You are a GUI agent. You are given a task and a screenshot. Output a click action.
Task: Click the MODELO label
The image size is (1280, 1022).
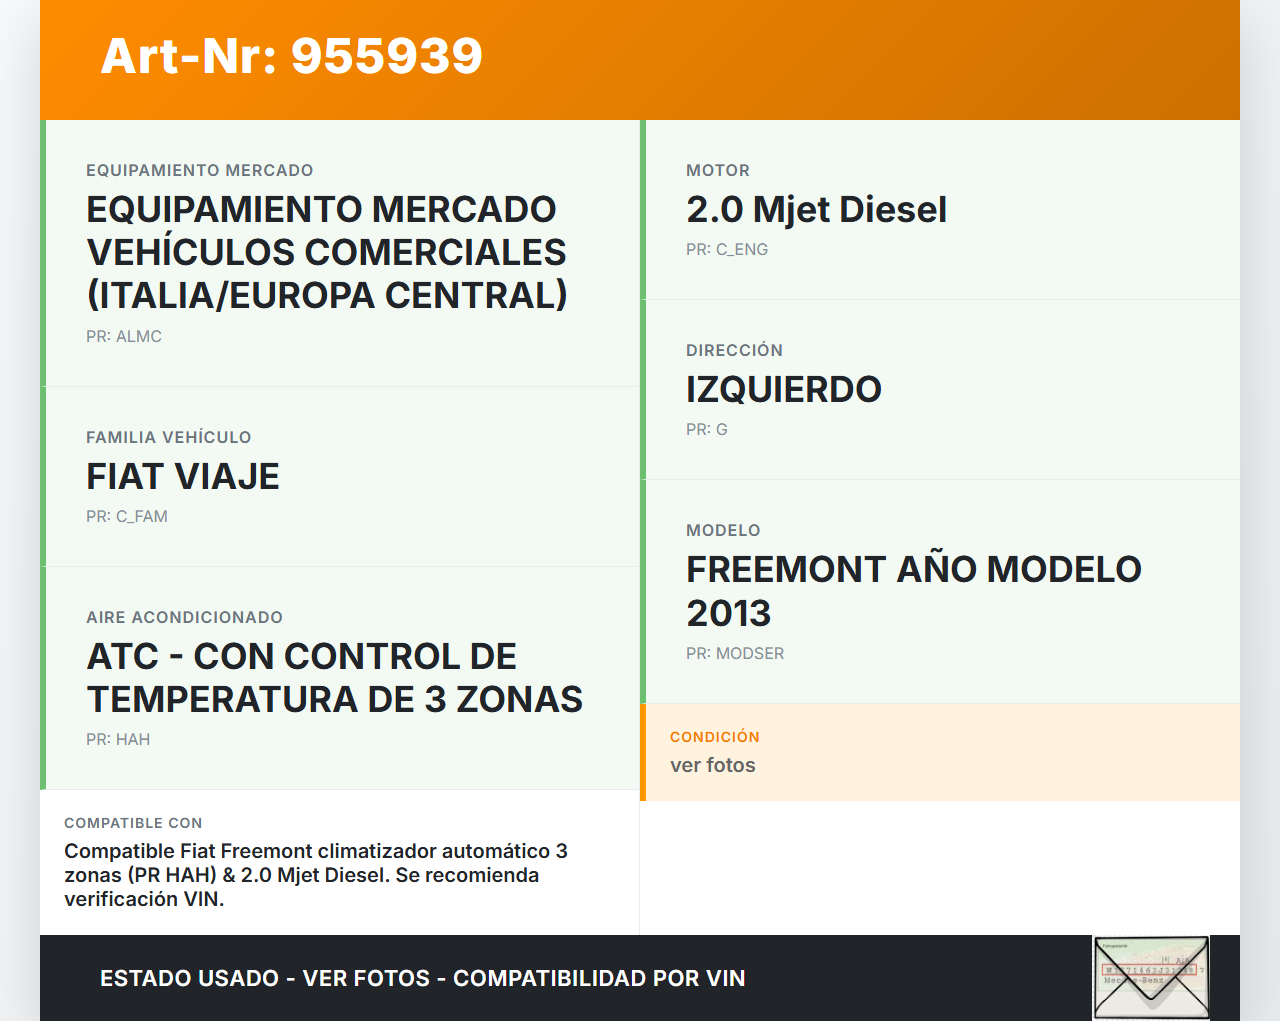tap(724, 531)
